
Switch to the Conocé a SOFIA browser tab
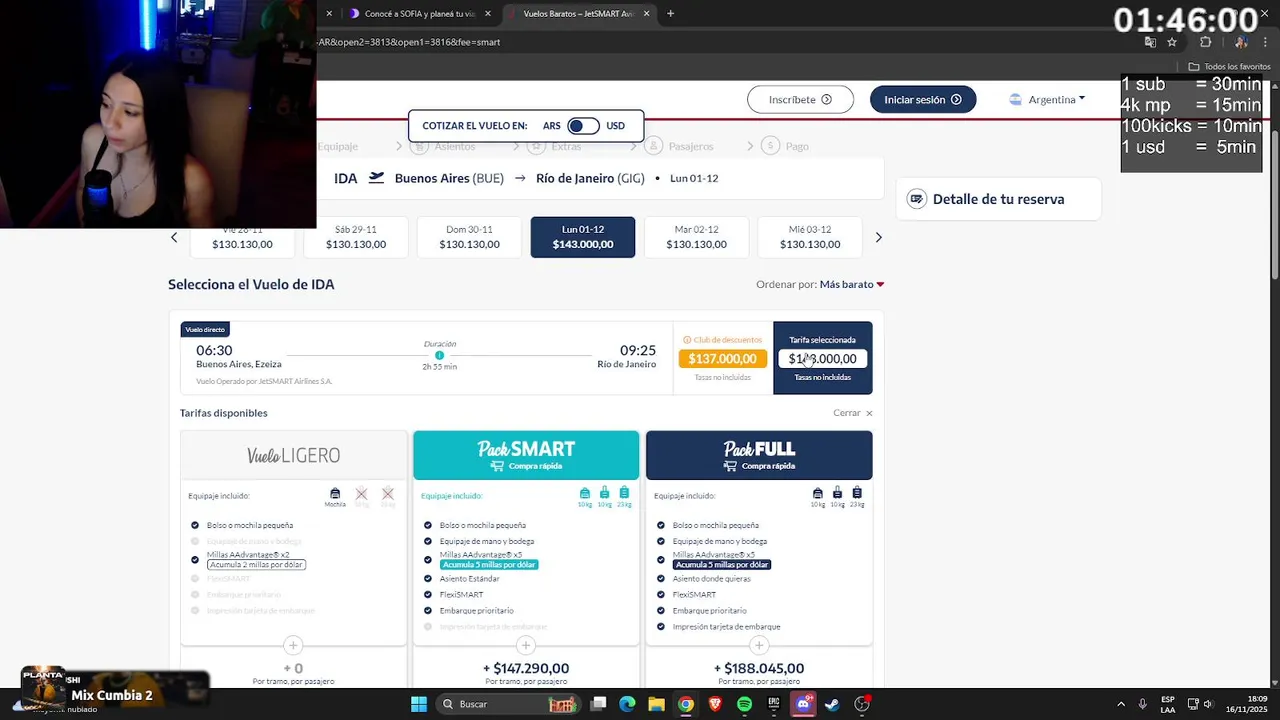point(418,14)
